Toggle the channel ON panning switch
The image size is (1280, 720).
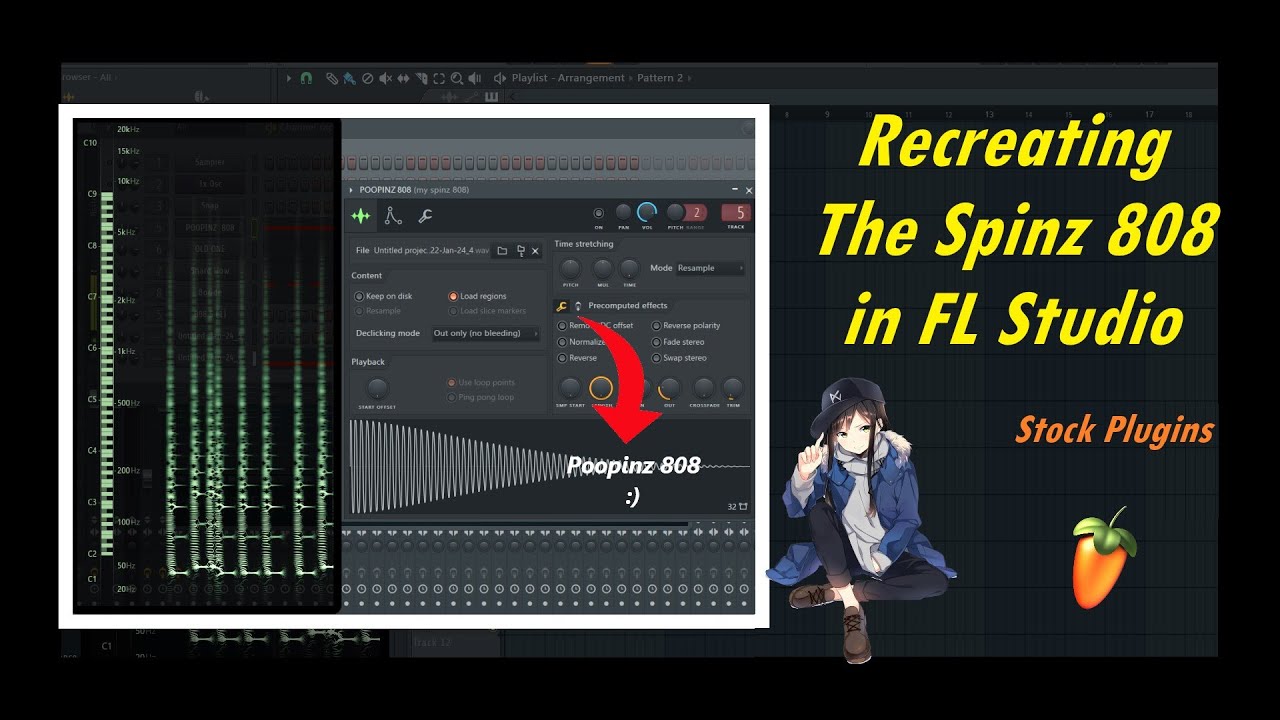point(598,213)
